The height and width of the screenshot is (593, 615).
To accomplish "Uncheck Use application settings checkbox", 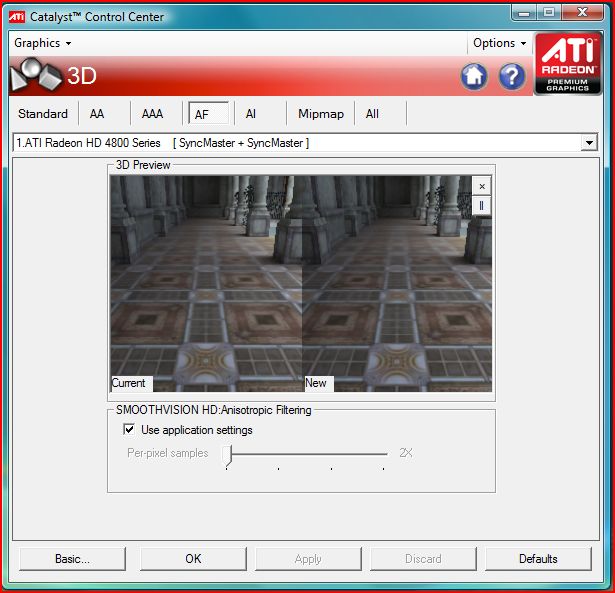I will coord(129,429).
